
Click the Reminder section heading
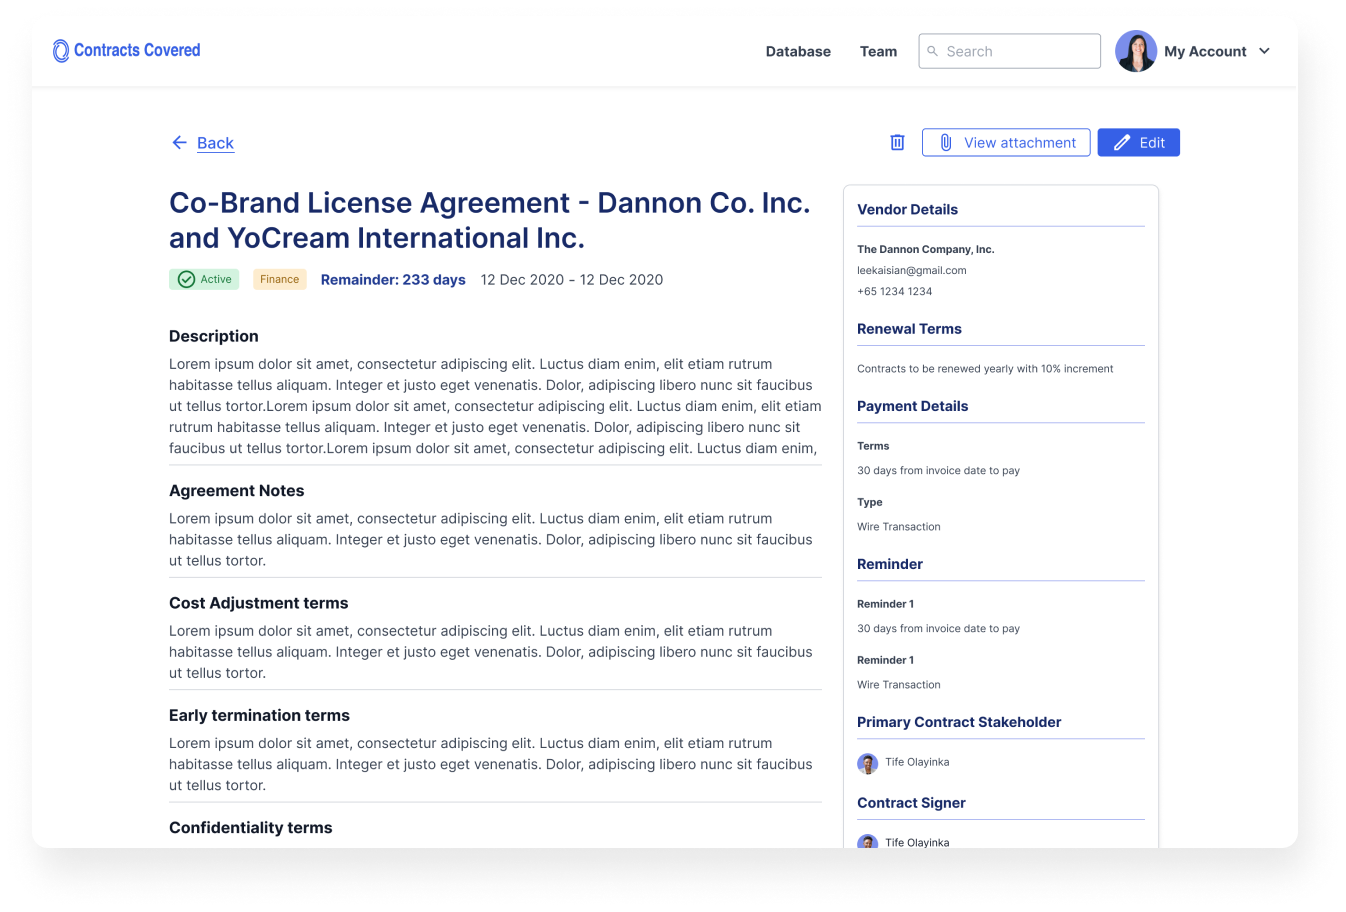(890, 564)
